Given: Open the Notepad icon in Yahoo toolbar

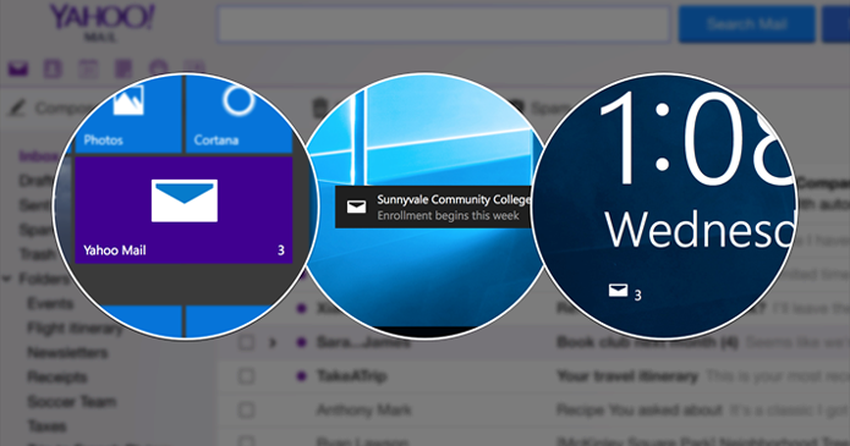Looking at the screenshot, I should point(123,69).
